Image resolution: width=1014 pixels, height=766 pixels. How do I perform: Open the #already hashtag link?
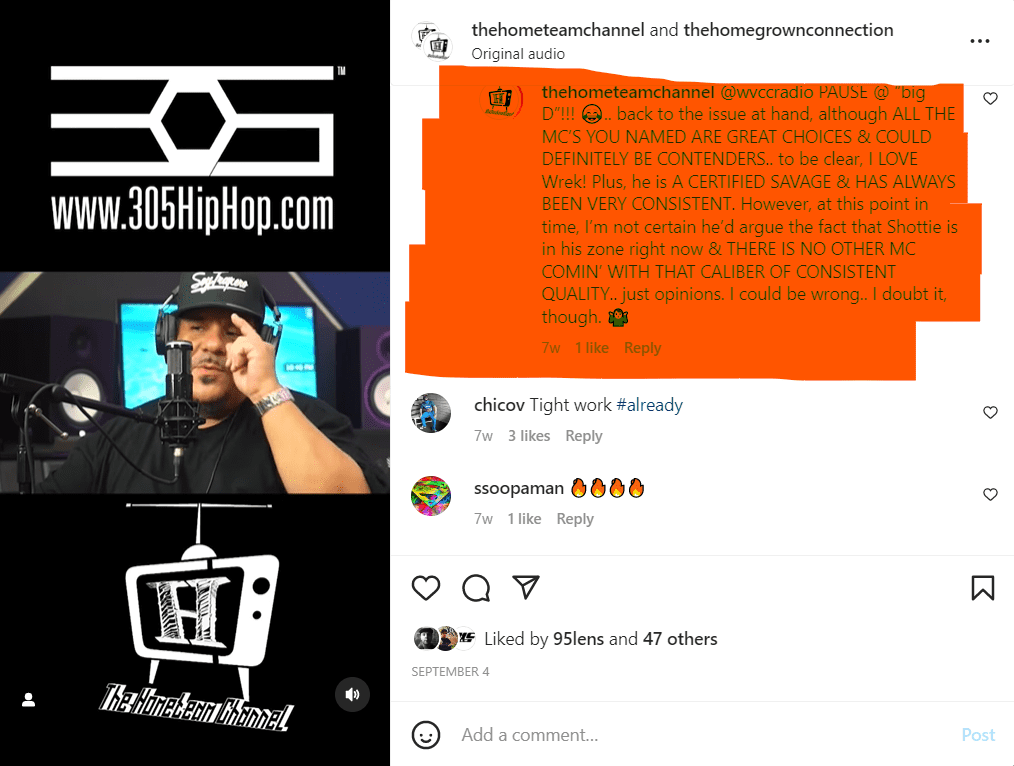(x=649, y=405)
